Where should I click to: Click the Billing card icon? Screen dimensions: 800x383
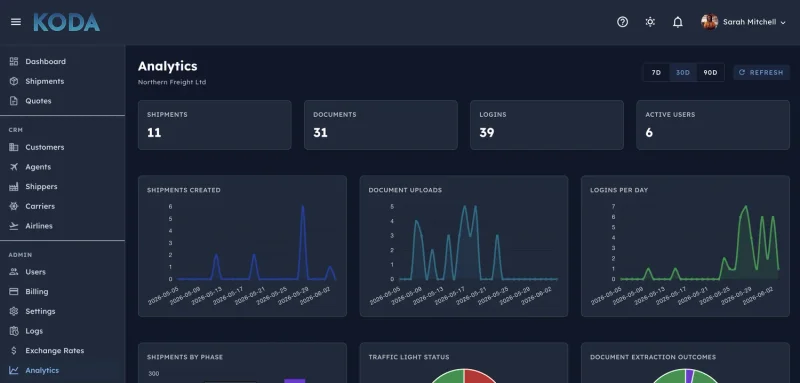click(x=14, y=292)
